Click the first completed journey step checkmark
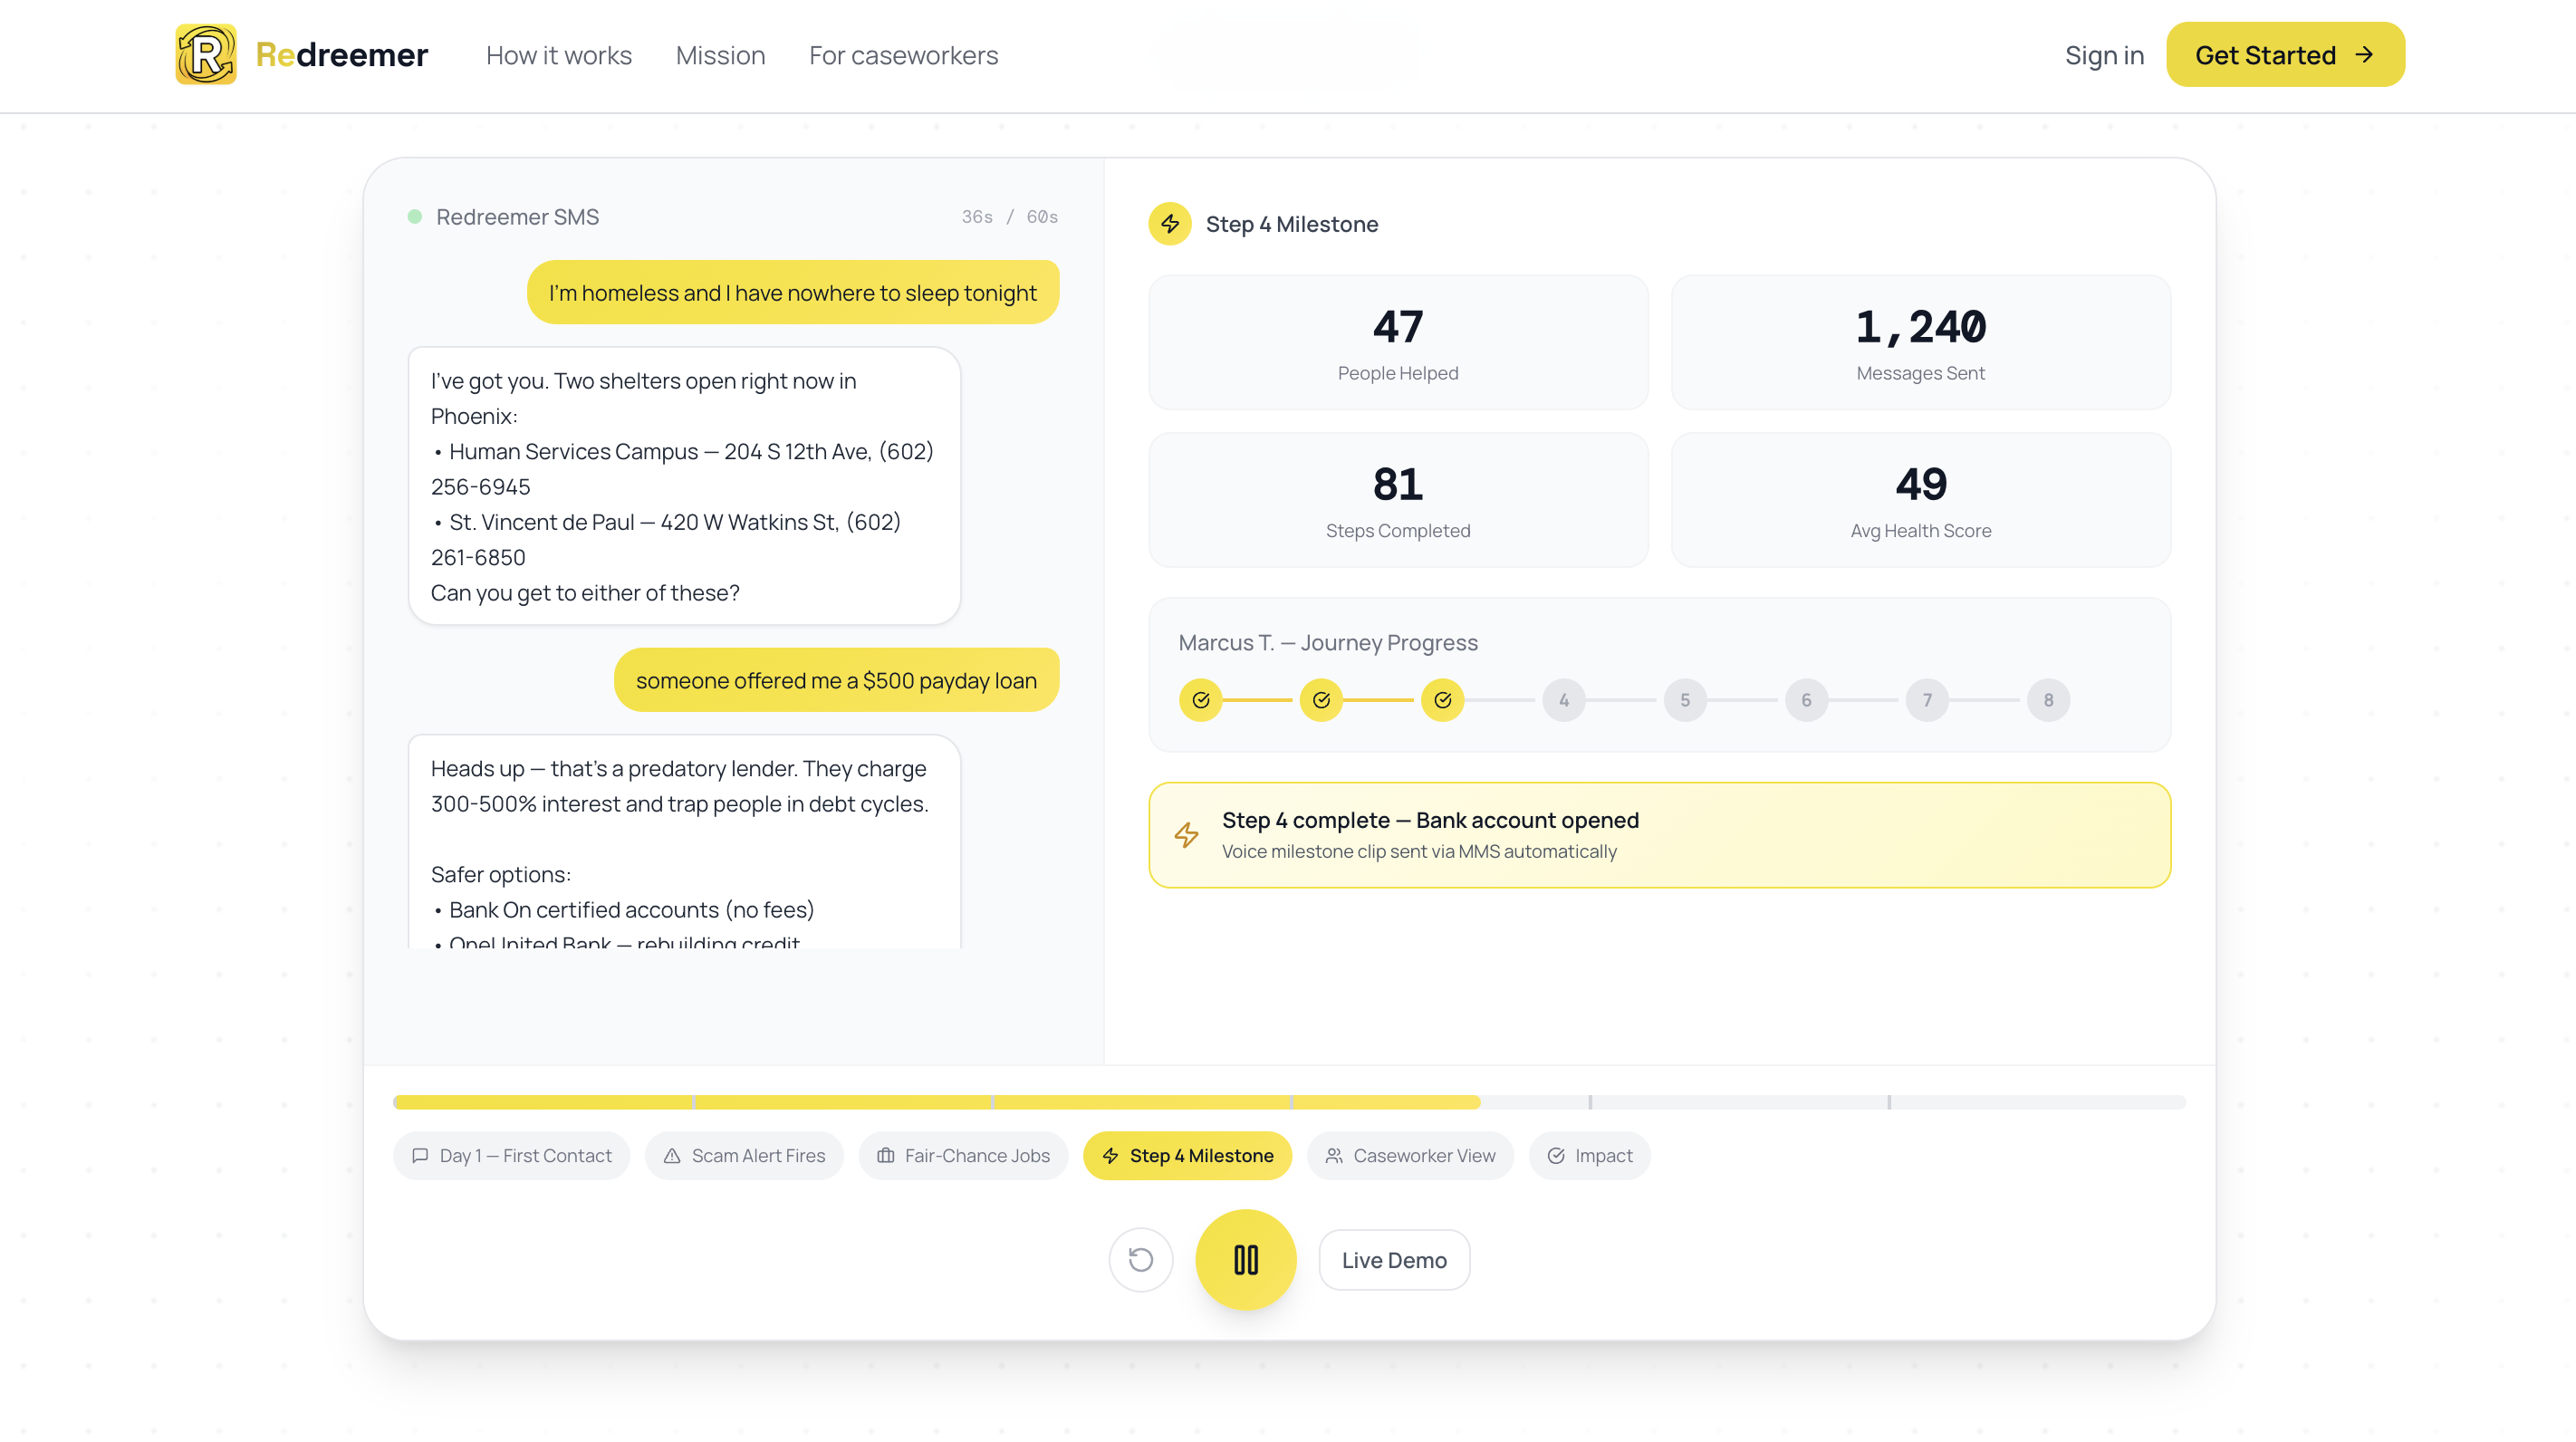The width and height of the screenshot is (2576, 1442). pos(1200,700)
